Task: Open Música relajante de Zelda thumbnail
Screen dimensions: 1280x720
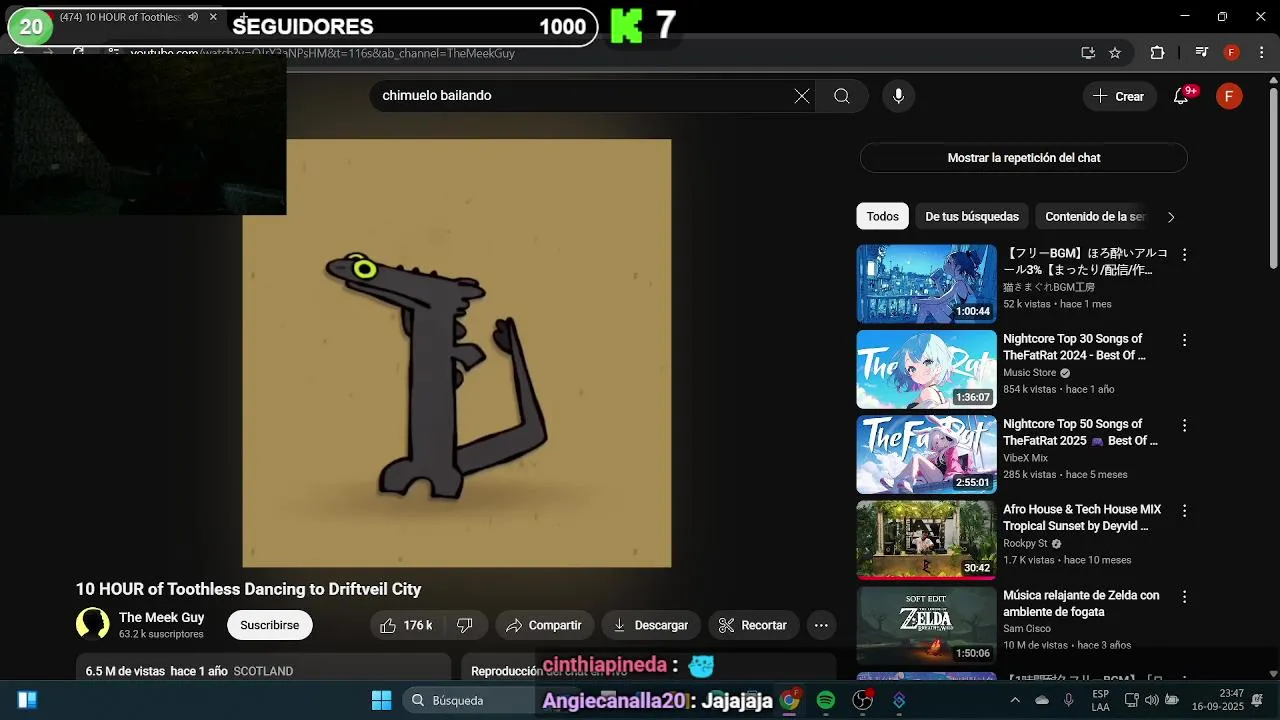Action: pos(926,625)
